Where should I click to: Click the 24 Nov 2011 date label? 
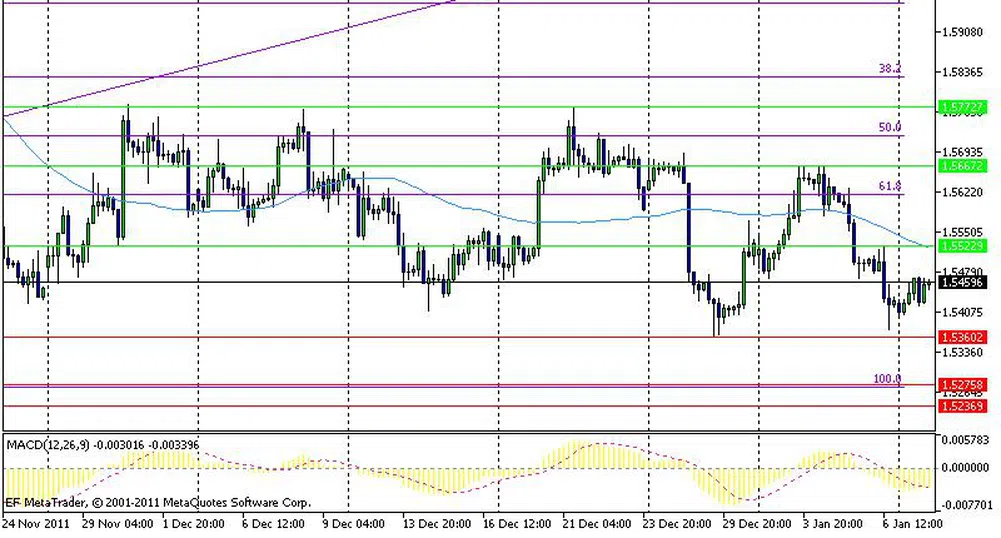point(36,523)
